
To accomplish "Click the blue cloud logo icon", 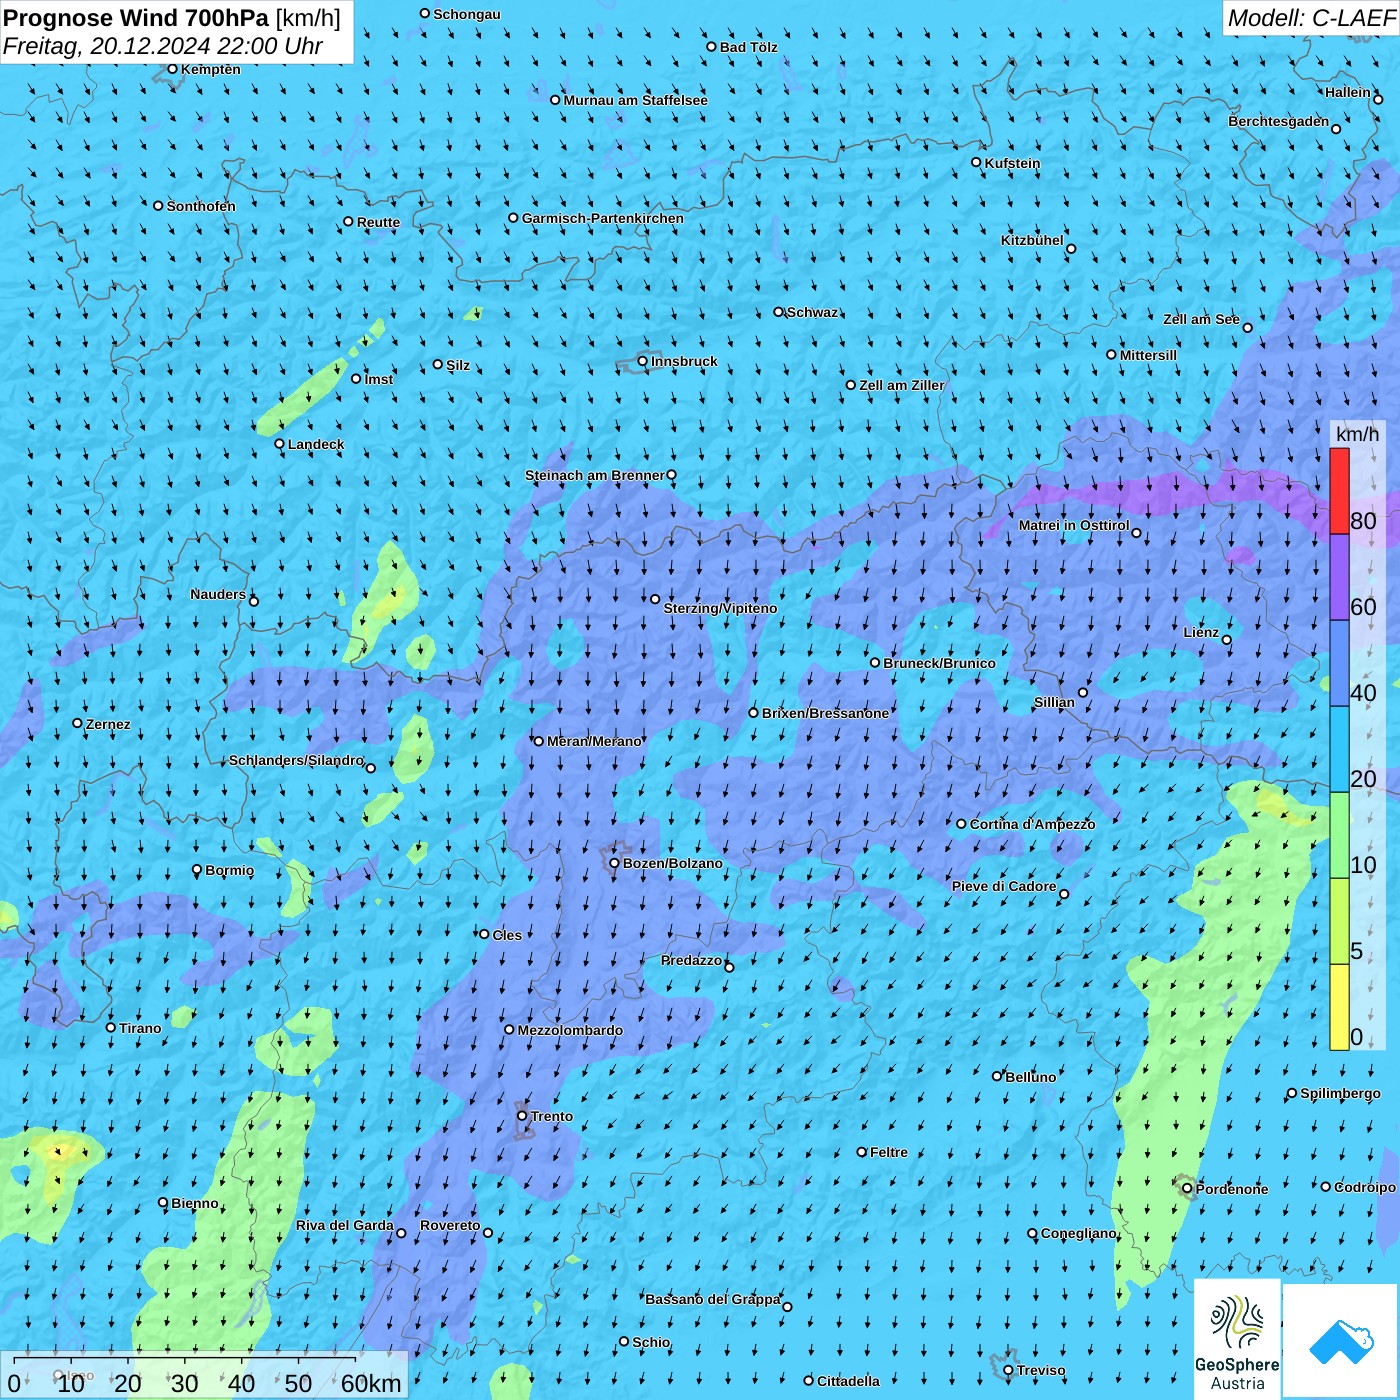I will (x=1341, y=1341).
